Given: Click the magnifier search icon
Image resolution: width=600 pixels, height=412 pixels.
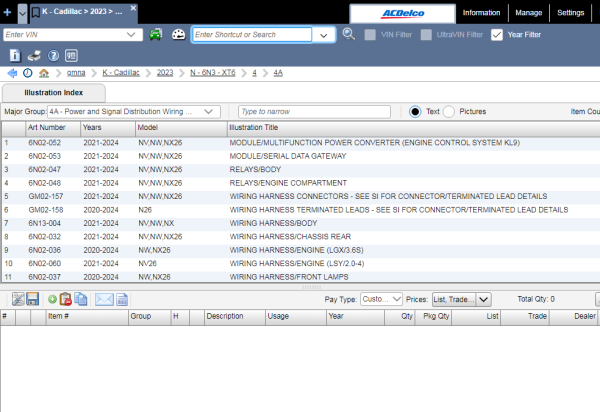Looking at the screenshot, I should click(x=349, y=34).
